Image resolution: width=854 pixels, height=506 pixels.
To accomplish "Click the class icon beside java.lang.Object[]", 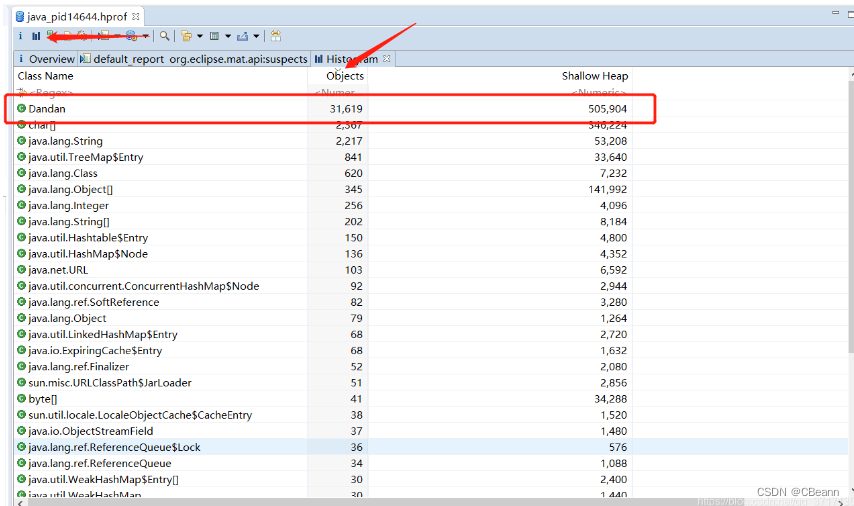I will [21, 189].
